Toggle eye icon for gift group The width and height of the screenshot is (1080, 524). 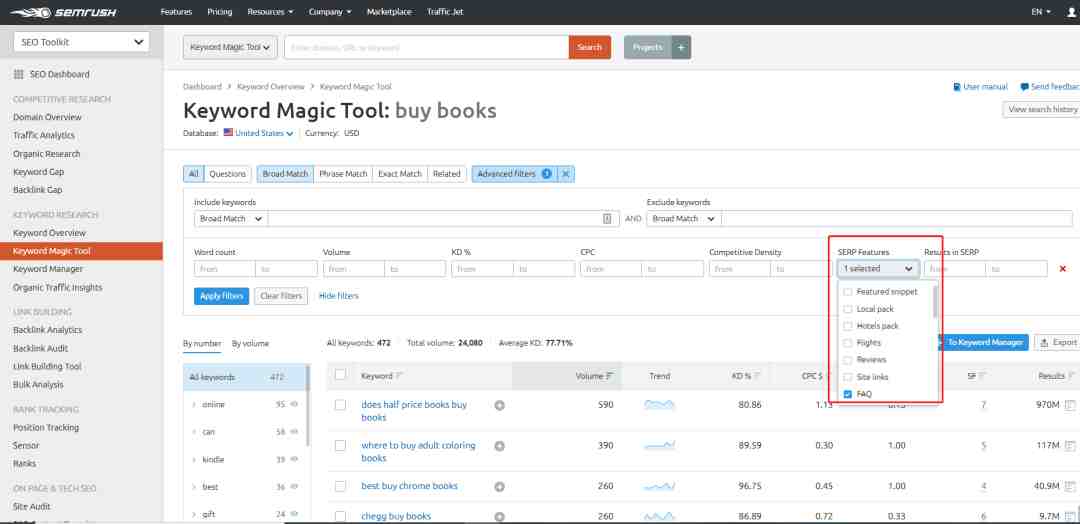pyautogui.click(x=294, y=514)
